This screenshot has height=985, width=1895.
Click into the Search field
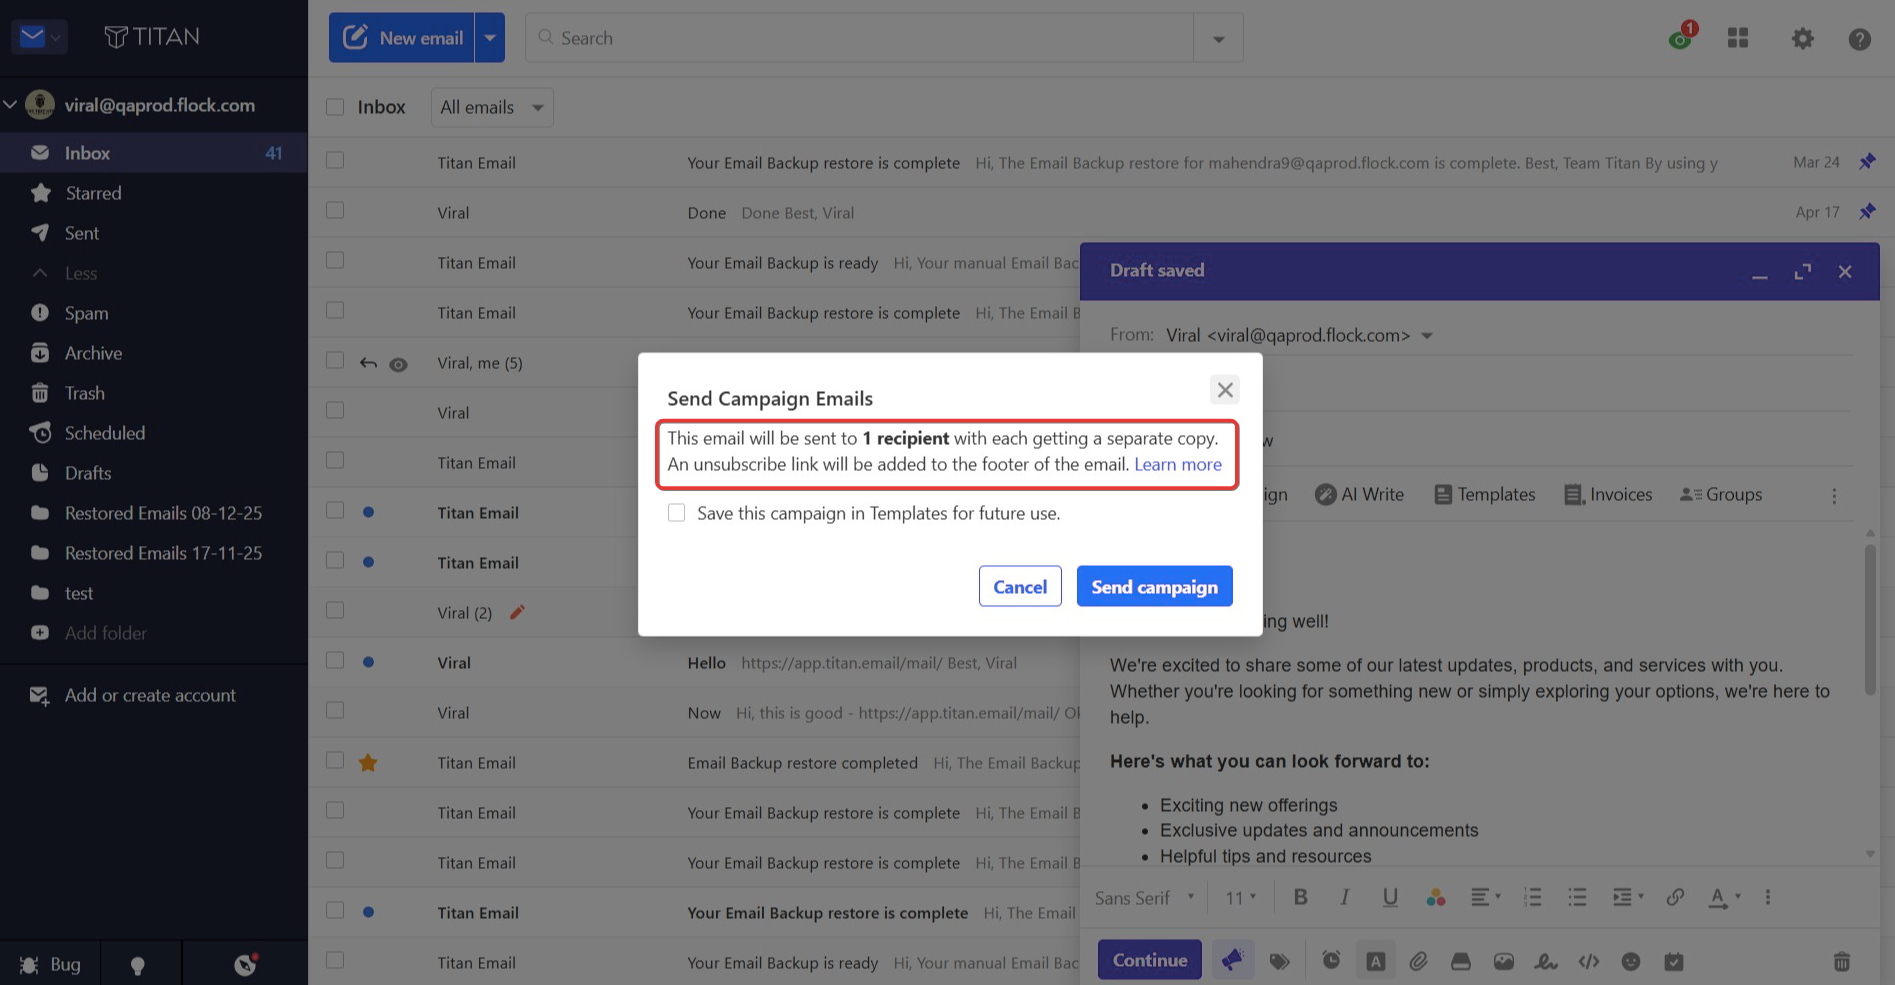pos(860,38)
